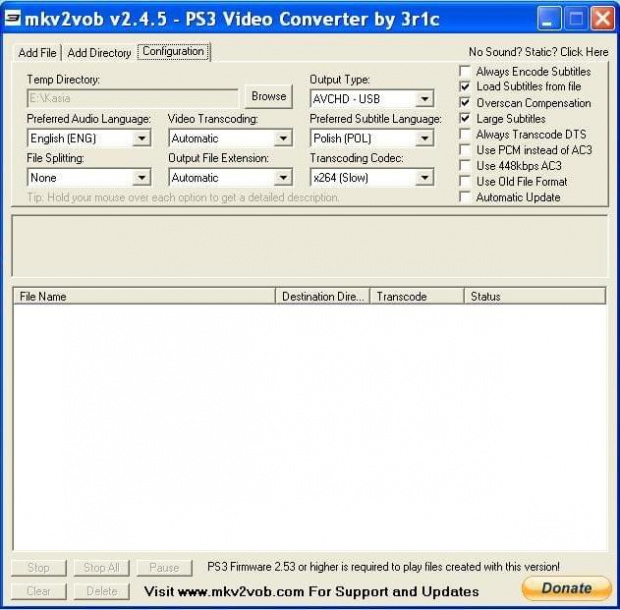The width and height of the screenshot is (620, 610).
Task: Click the hold-your-mouse tip text
Action: click(183, 197)
